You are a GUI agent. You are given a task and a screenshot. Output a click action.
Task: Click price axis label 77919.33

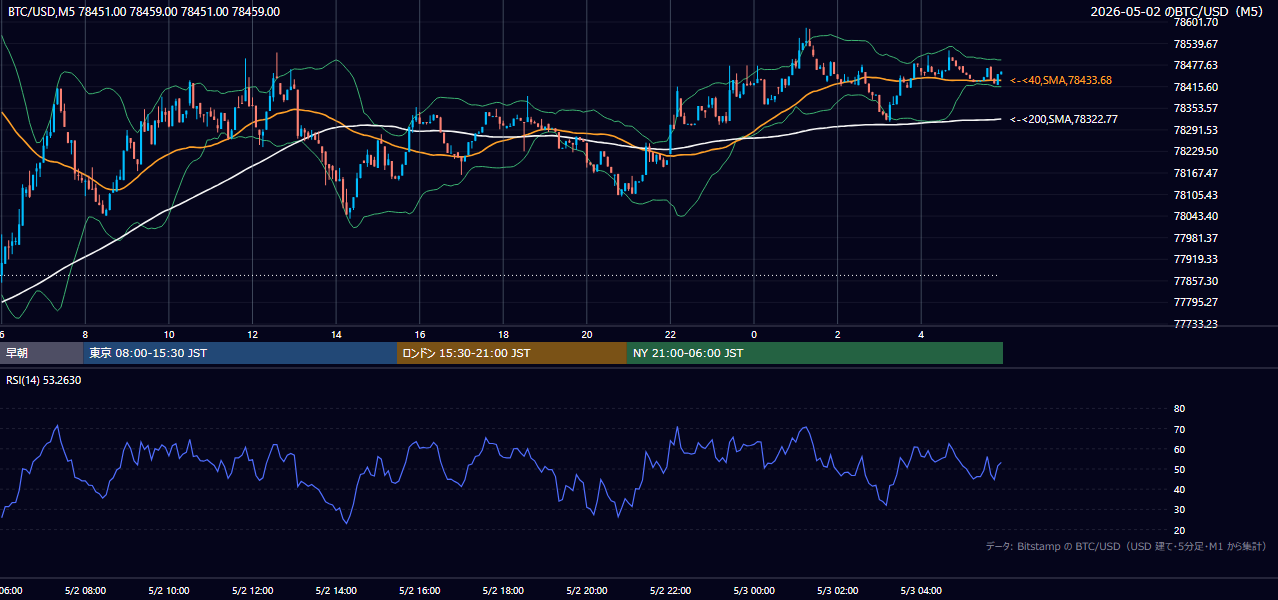point(1195,259)
